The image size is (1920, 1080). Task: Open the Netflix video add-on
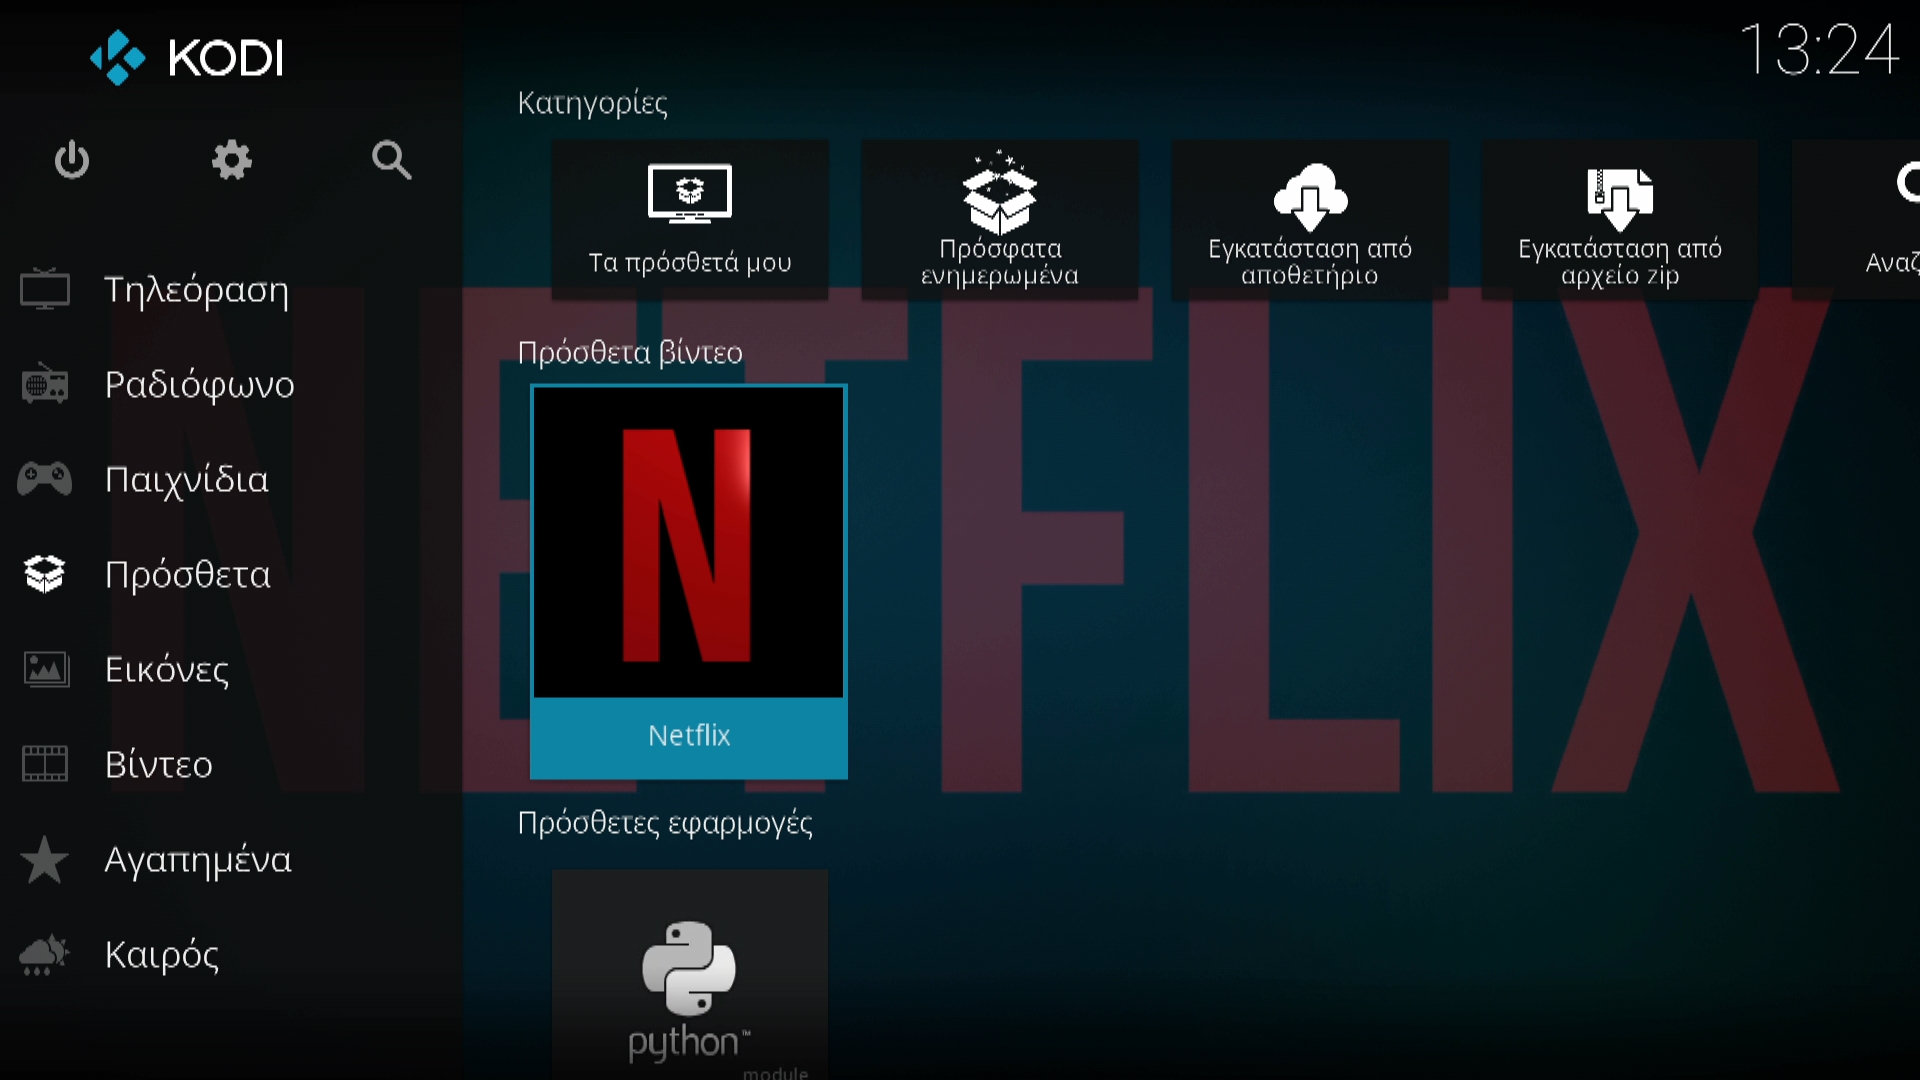[689, 580]
